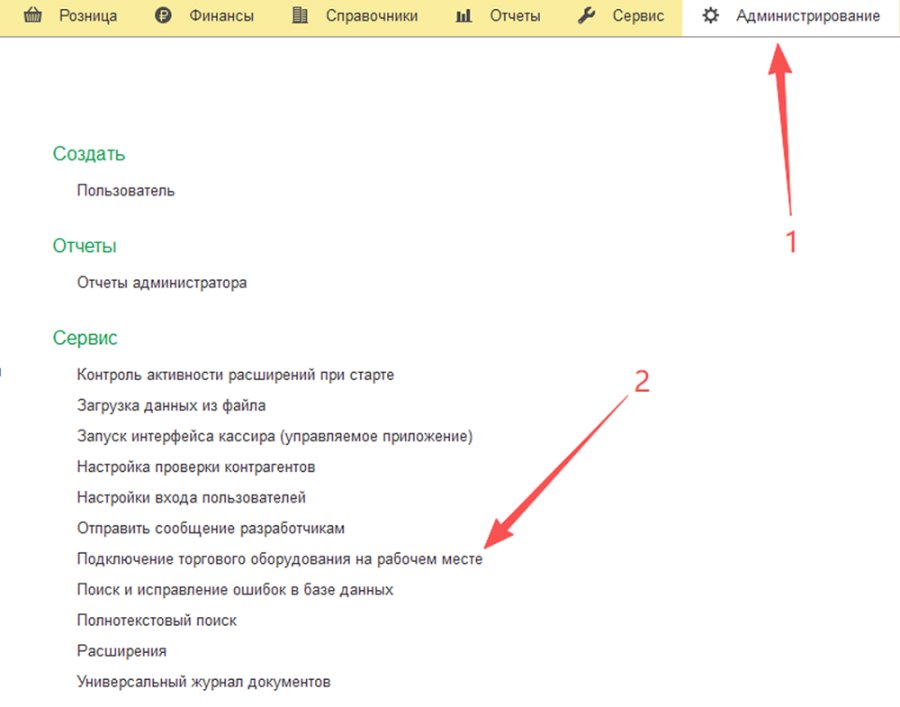Click the ruble coin icon beside Финансы
The height and width of the screenshot is (707, 900).
coord(163,15)
